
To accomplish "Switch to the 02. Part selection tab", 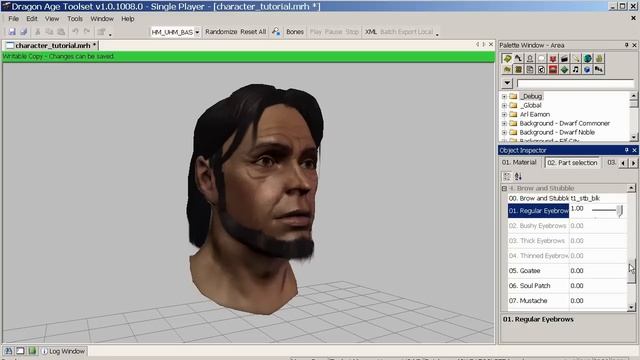I will (x=572, y=162).
